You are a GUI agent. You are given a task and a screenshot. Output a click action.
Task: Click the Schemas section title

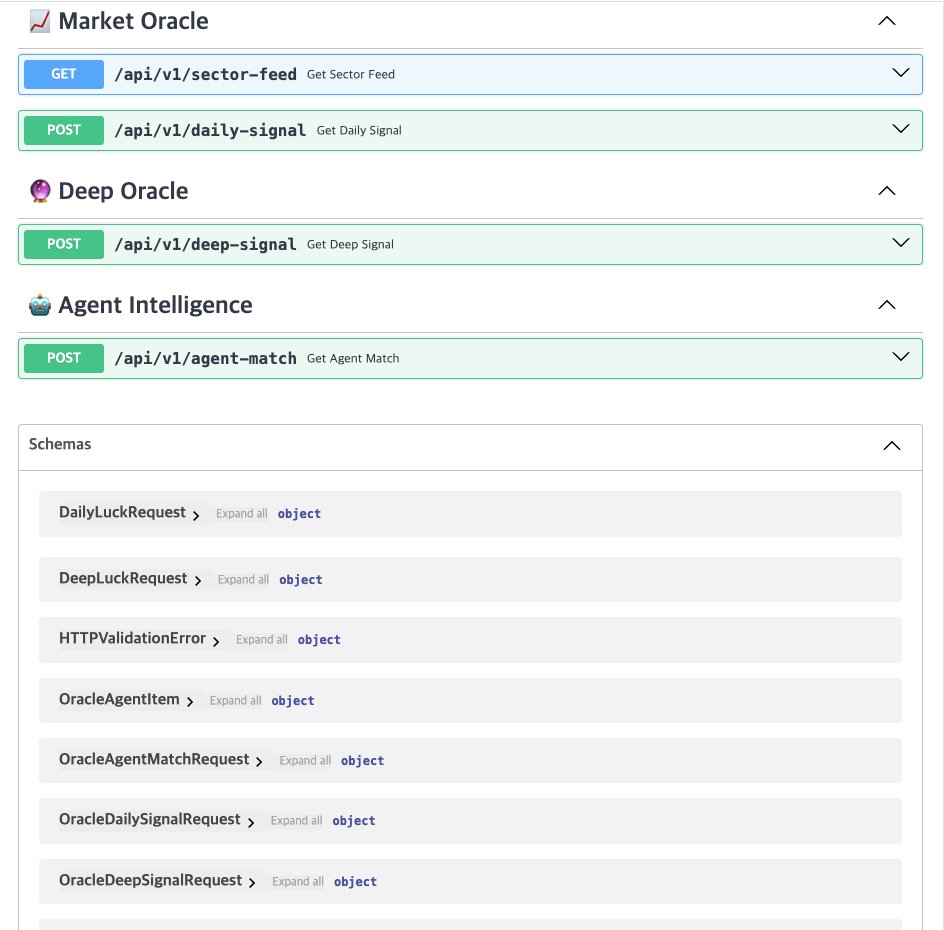[x=60, y=444]
